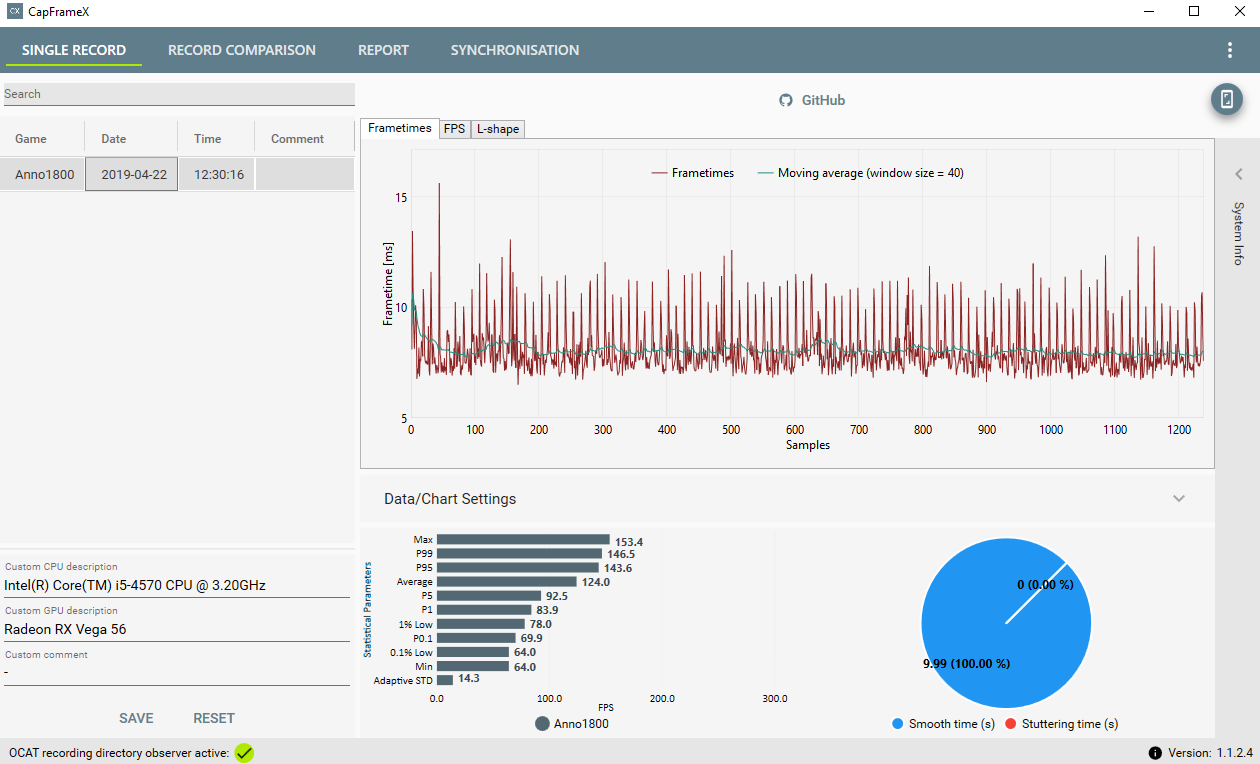The image size is (1260, 764).
Task: Click the 1% Low 78.0 bar
Action: coord(481,623)
